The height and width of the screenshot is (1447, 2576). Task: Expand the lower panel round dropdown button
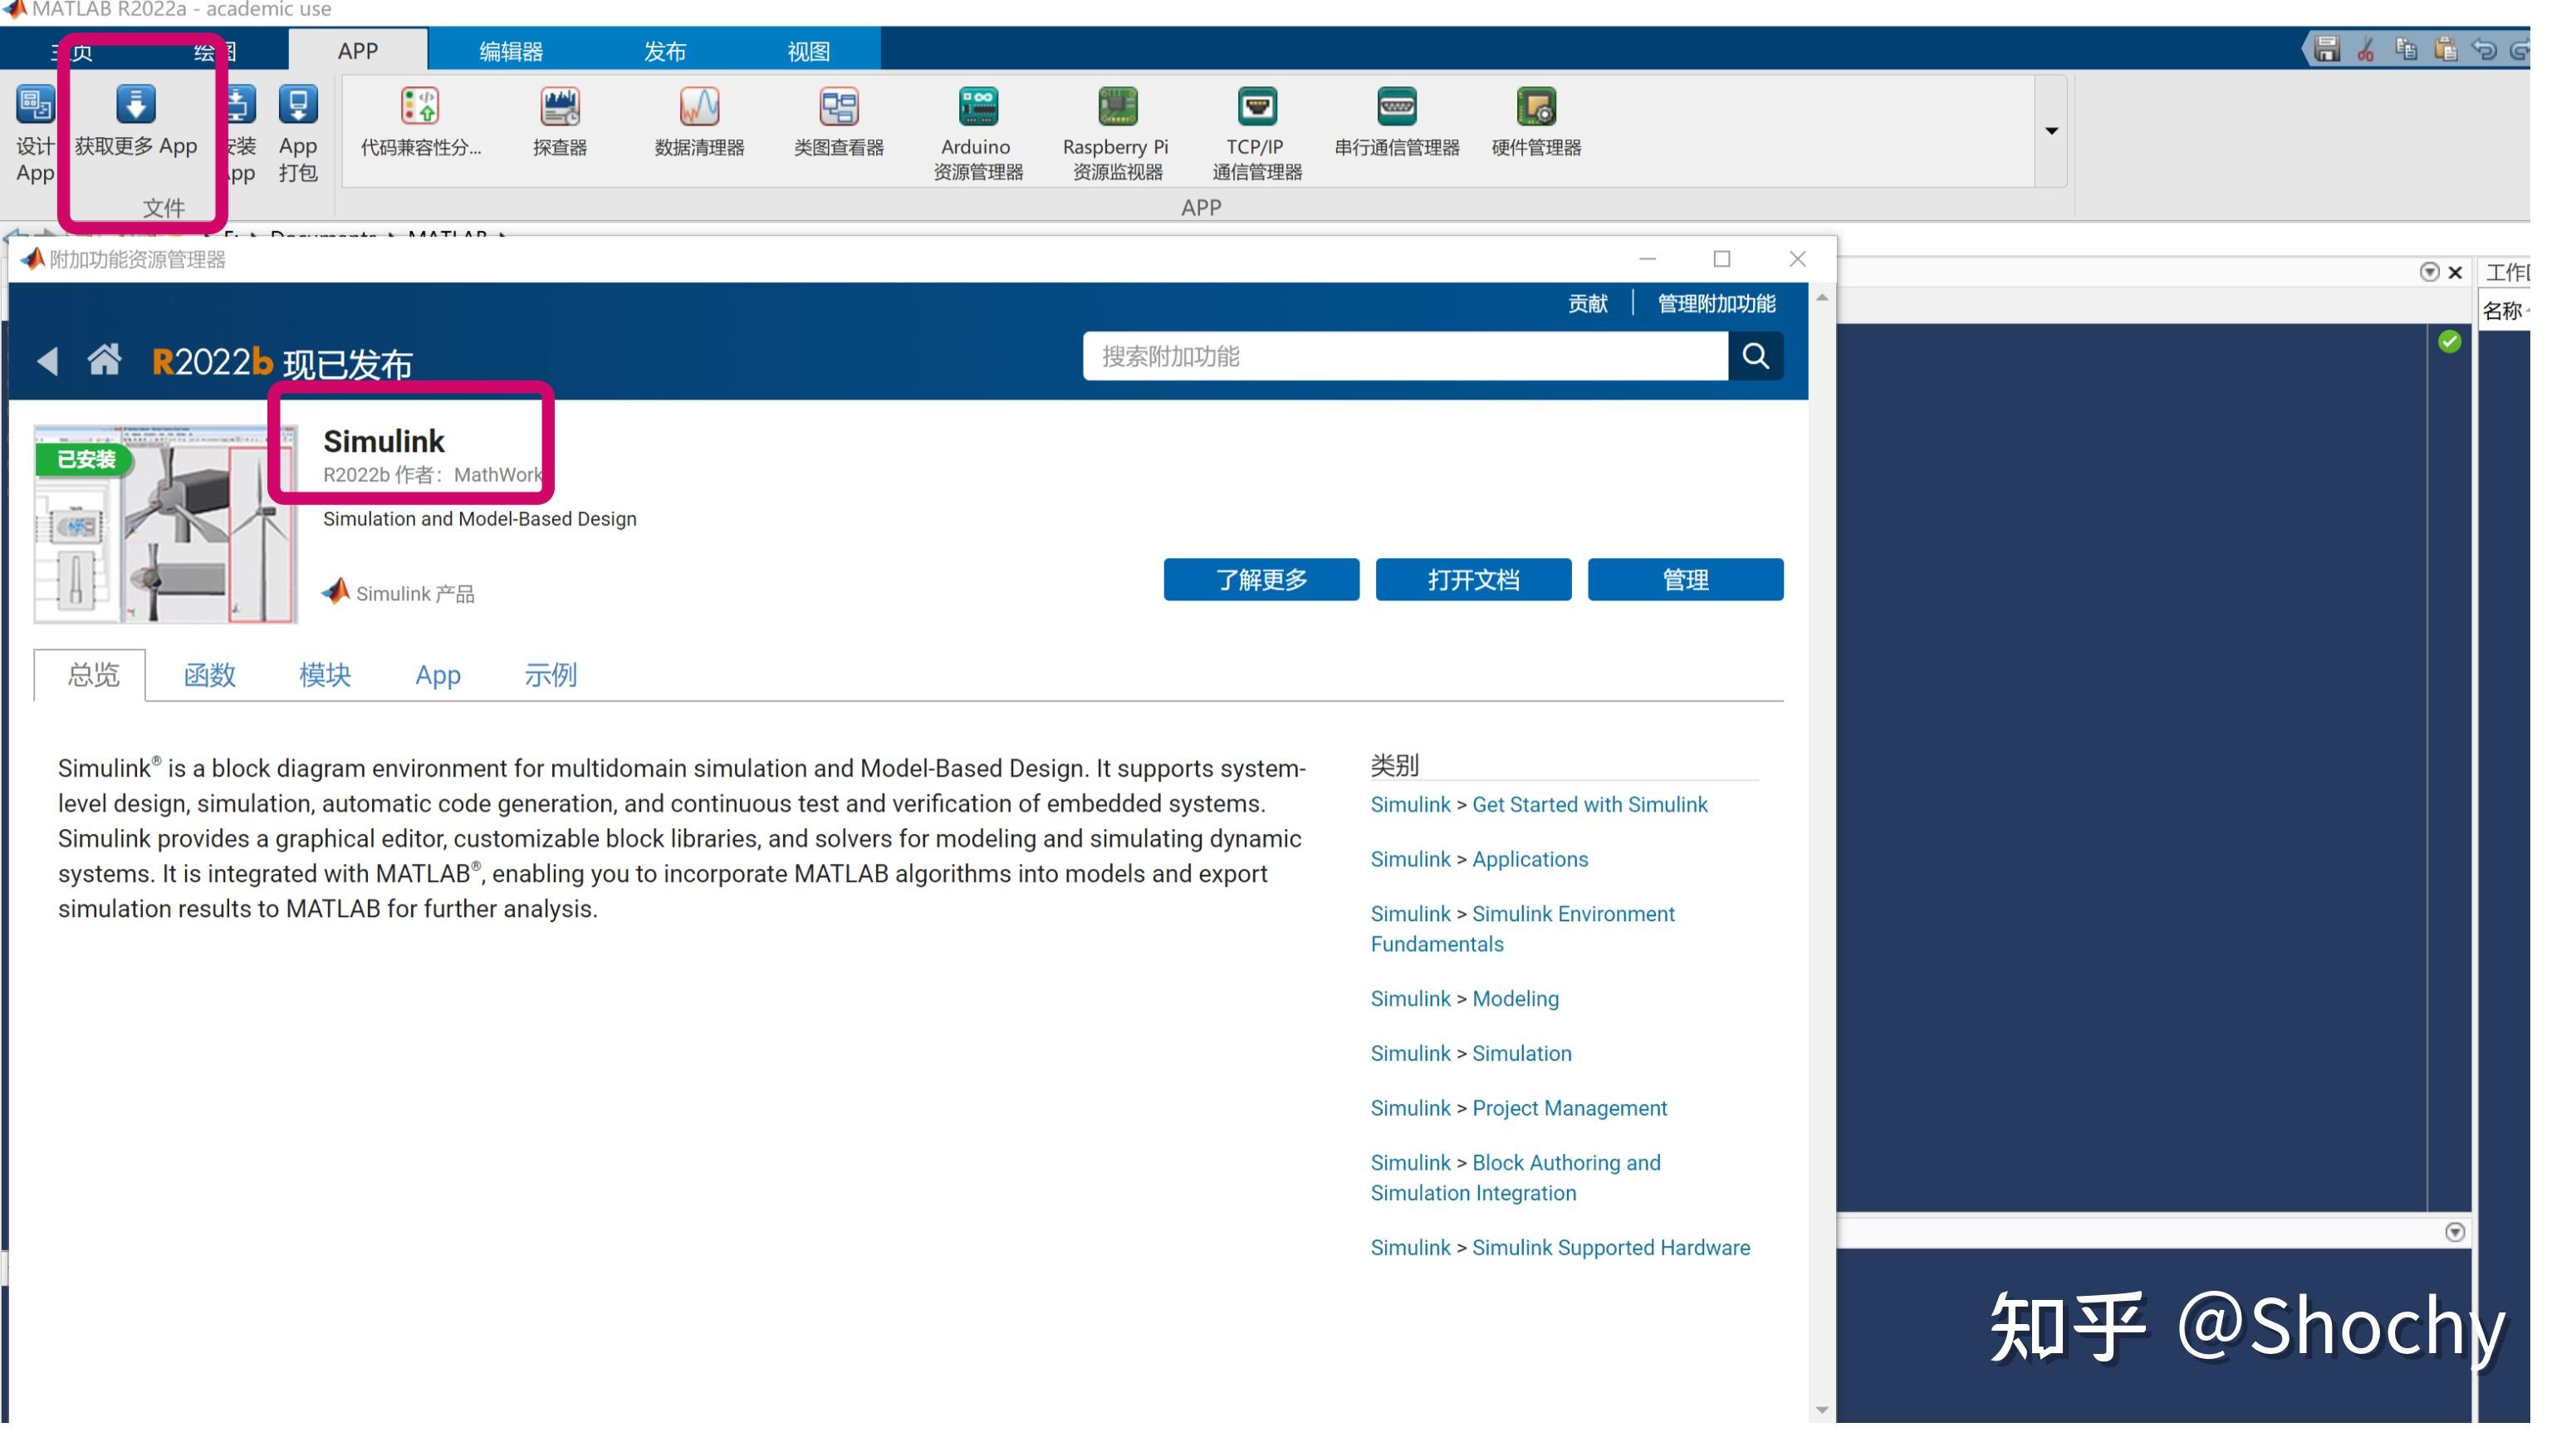(x=2454, y=1232)
